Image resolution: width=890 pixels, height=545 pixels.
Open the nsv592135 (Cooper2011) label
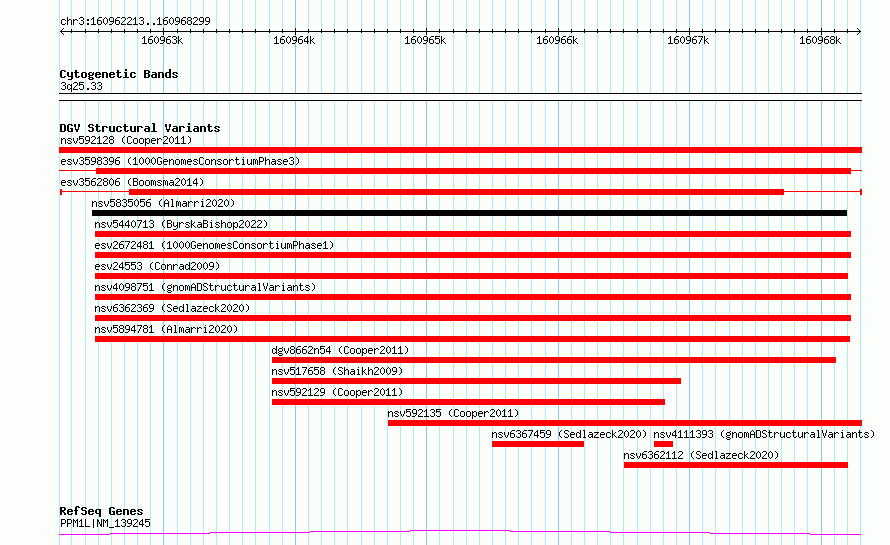pos(453,413)
